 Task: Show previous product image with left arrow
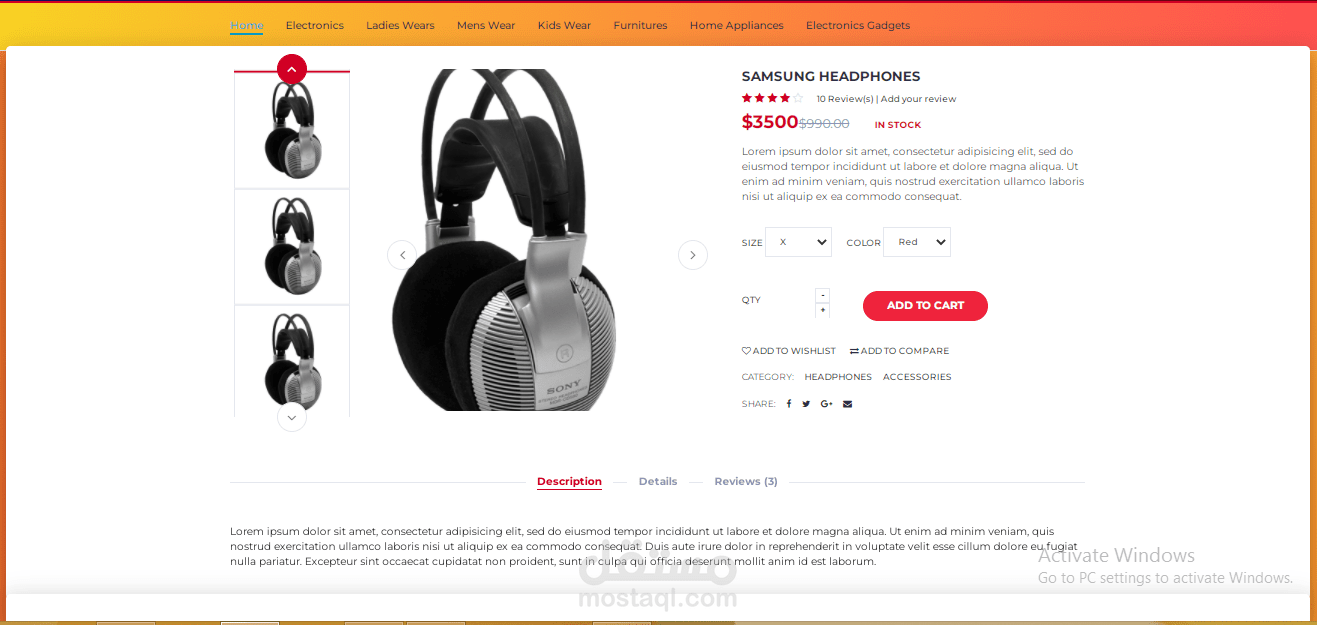point(402,255)
